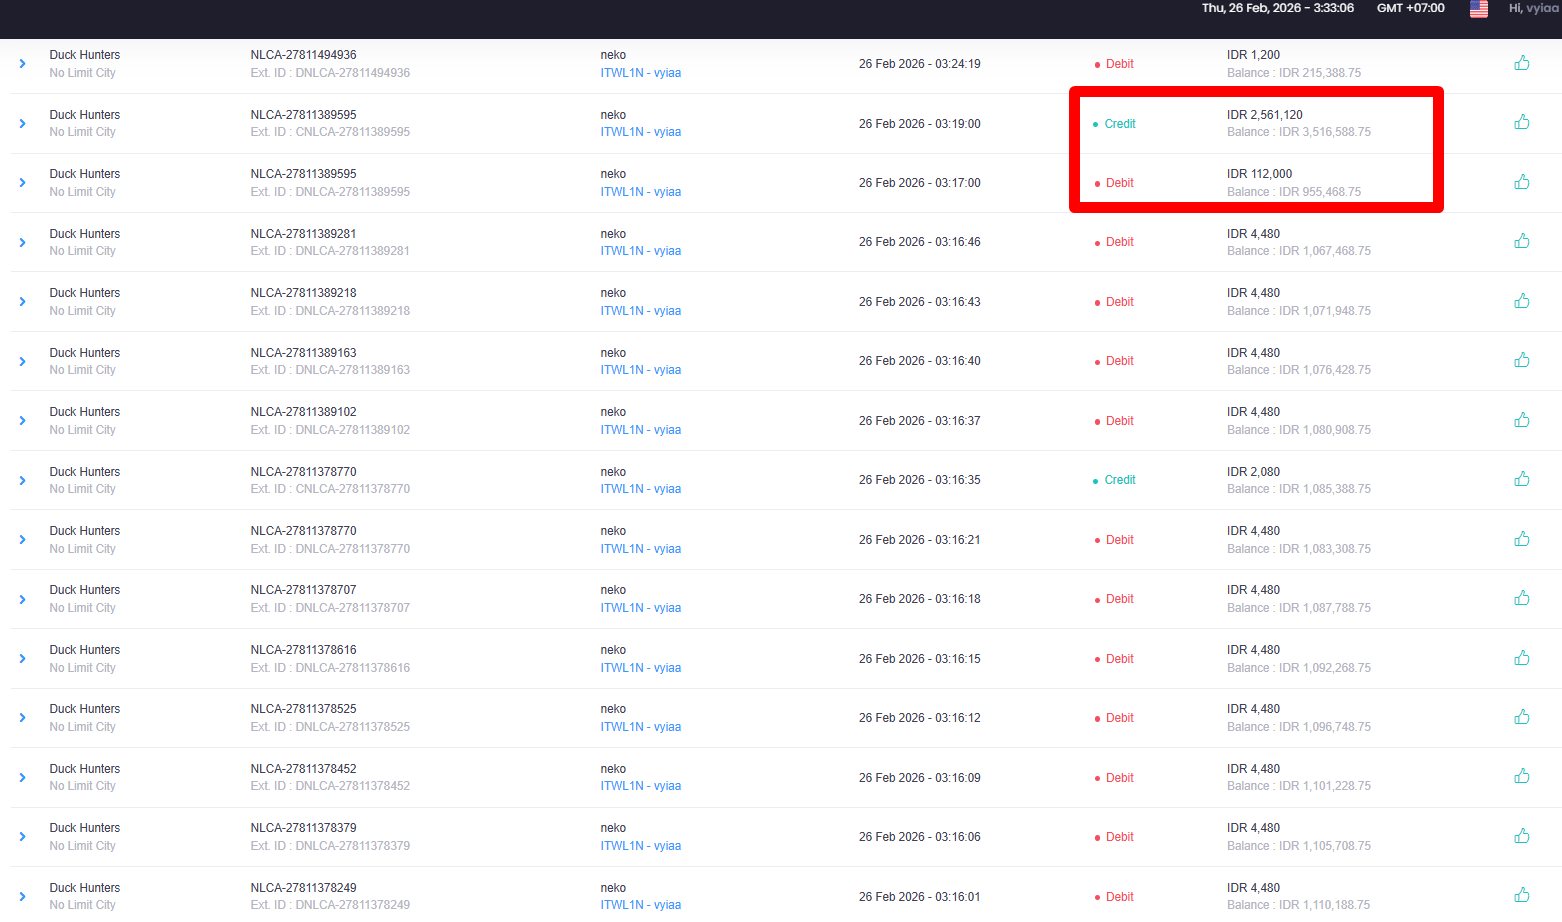This screenshot has height=922, width=1562.
Task: Expand the NLCA-27811378452 transaction row
Action: pyautogui.click(x=22, y=778)
